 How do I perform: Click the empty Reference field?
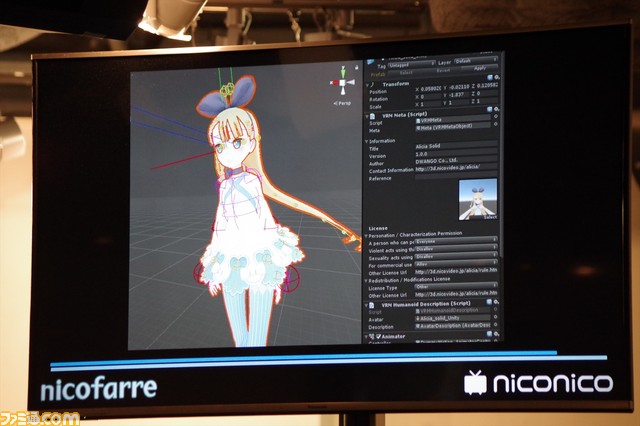point(456,176)
